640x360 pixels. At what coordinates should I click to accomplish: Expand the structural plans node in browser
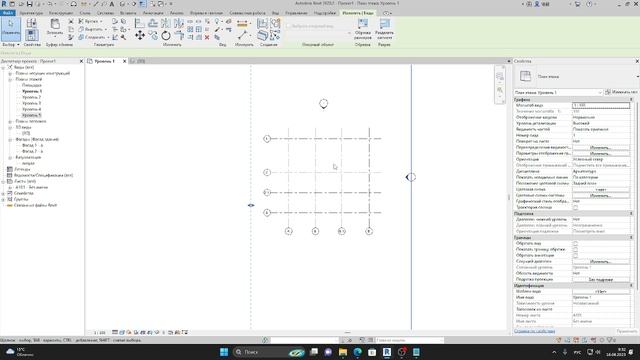10,73
